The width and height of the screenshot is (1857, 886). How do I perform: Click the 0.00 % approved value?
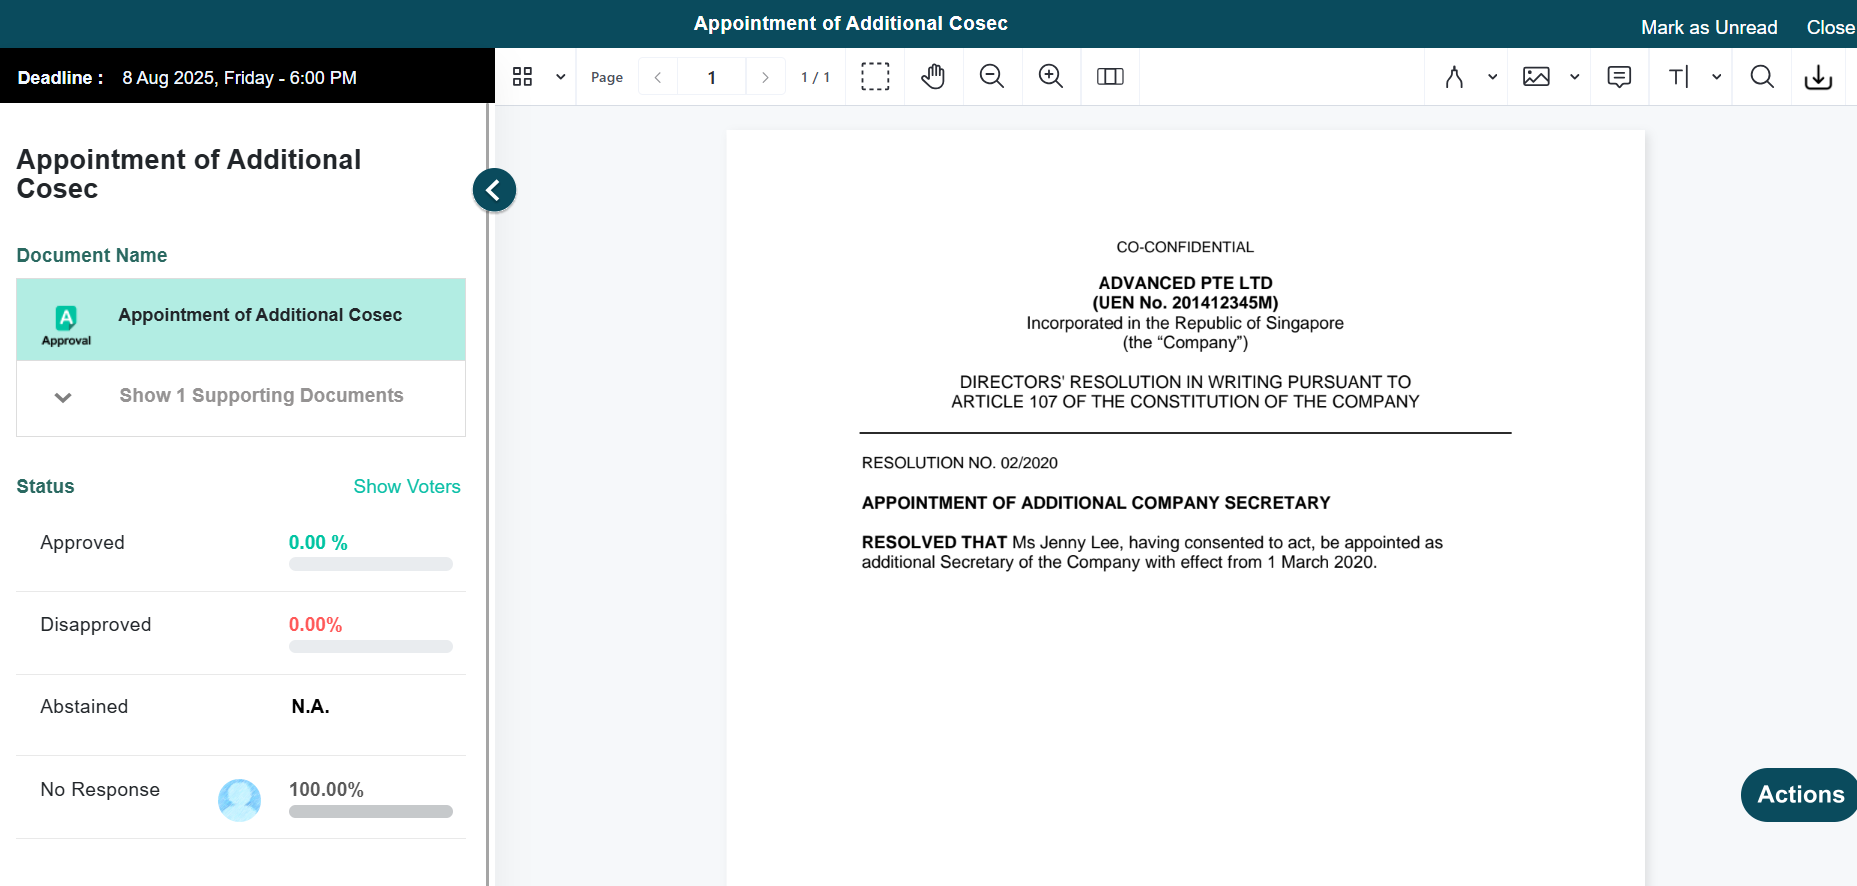(x=318, y=543)
